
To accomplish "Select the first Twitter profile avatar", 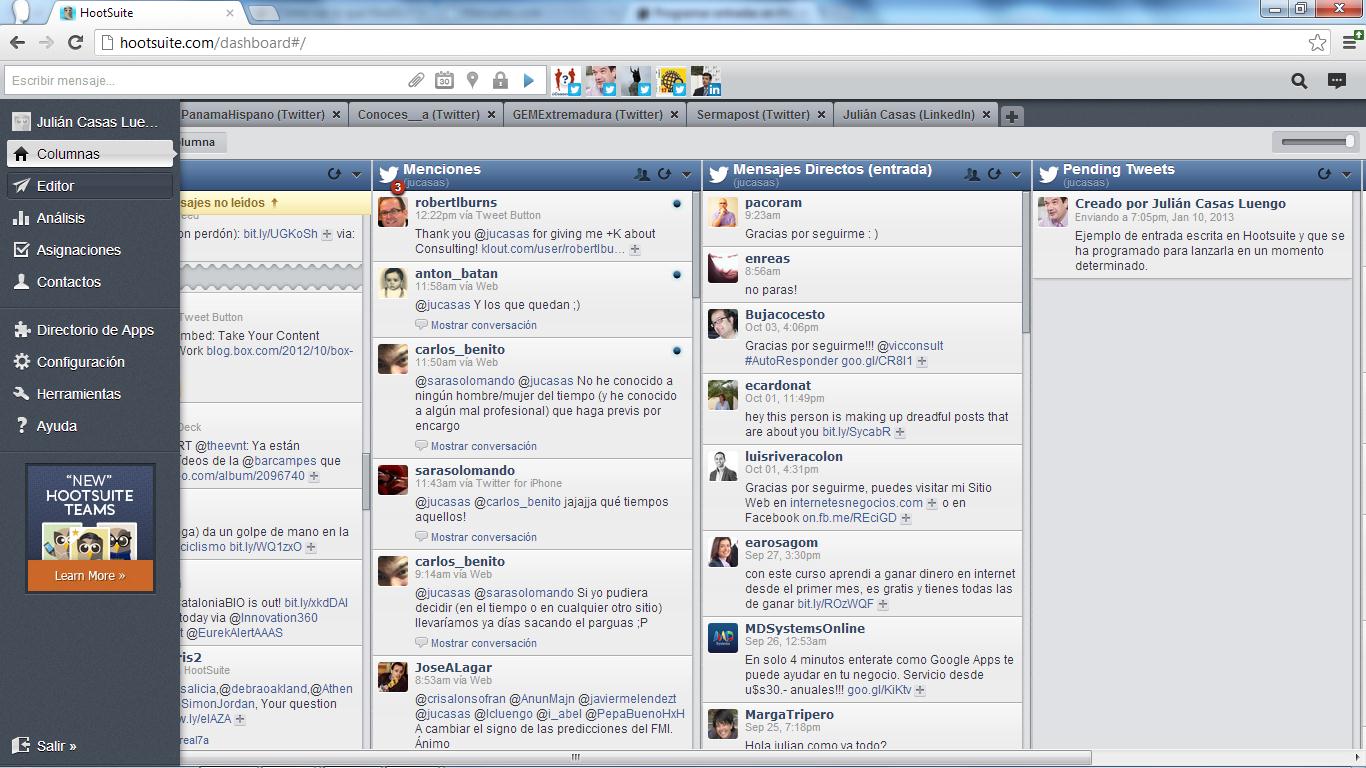I will 566,81.
